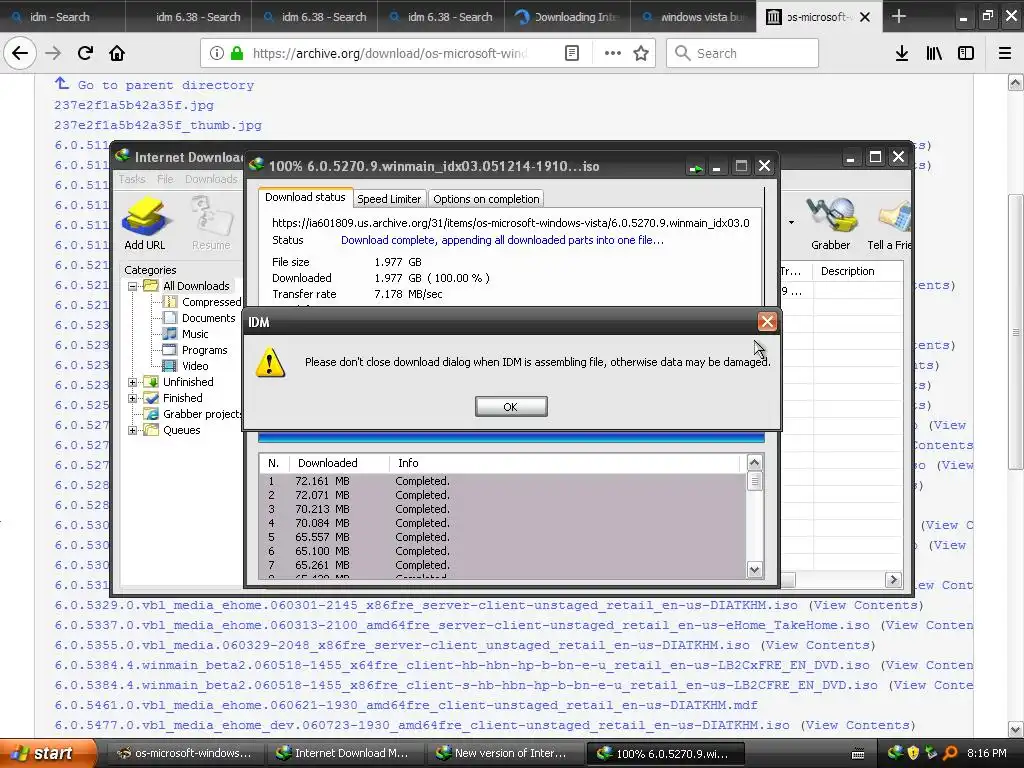This screenshot has width=1024, height=768.
Task: Click the Add URL toolbar icon
Action: (145, 223)
